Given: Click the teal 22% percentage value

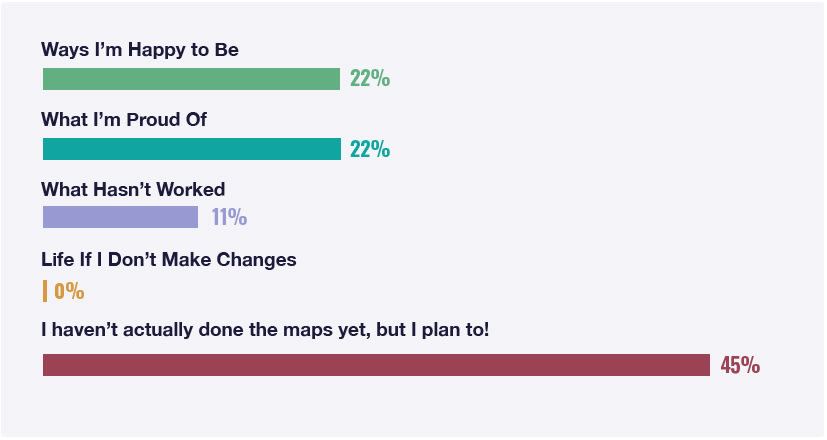Looking at the screenshot, I should [x=369, y=149].
